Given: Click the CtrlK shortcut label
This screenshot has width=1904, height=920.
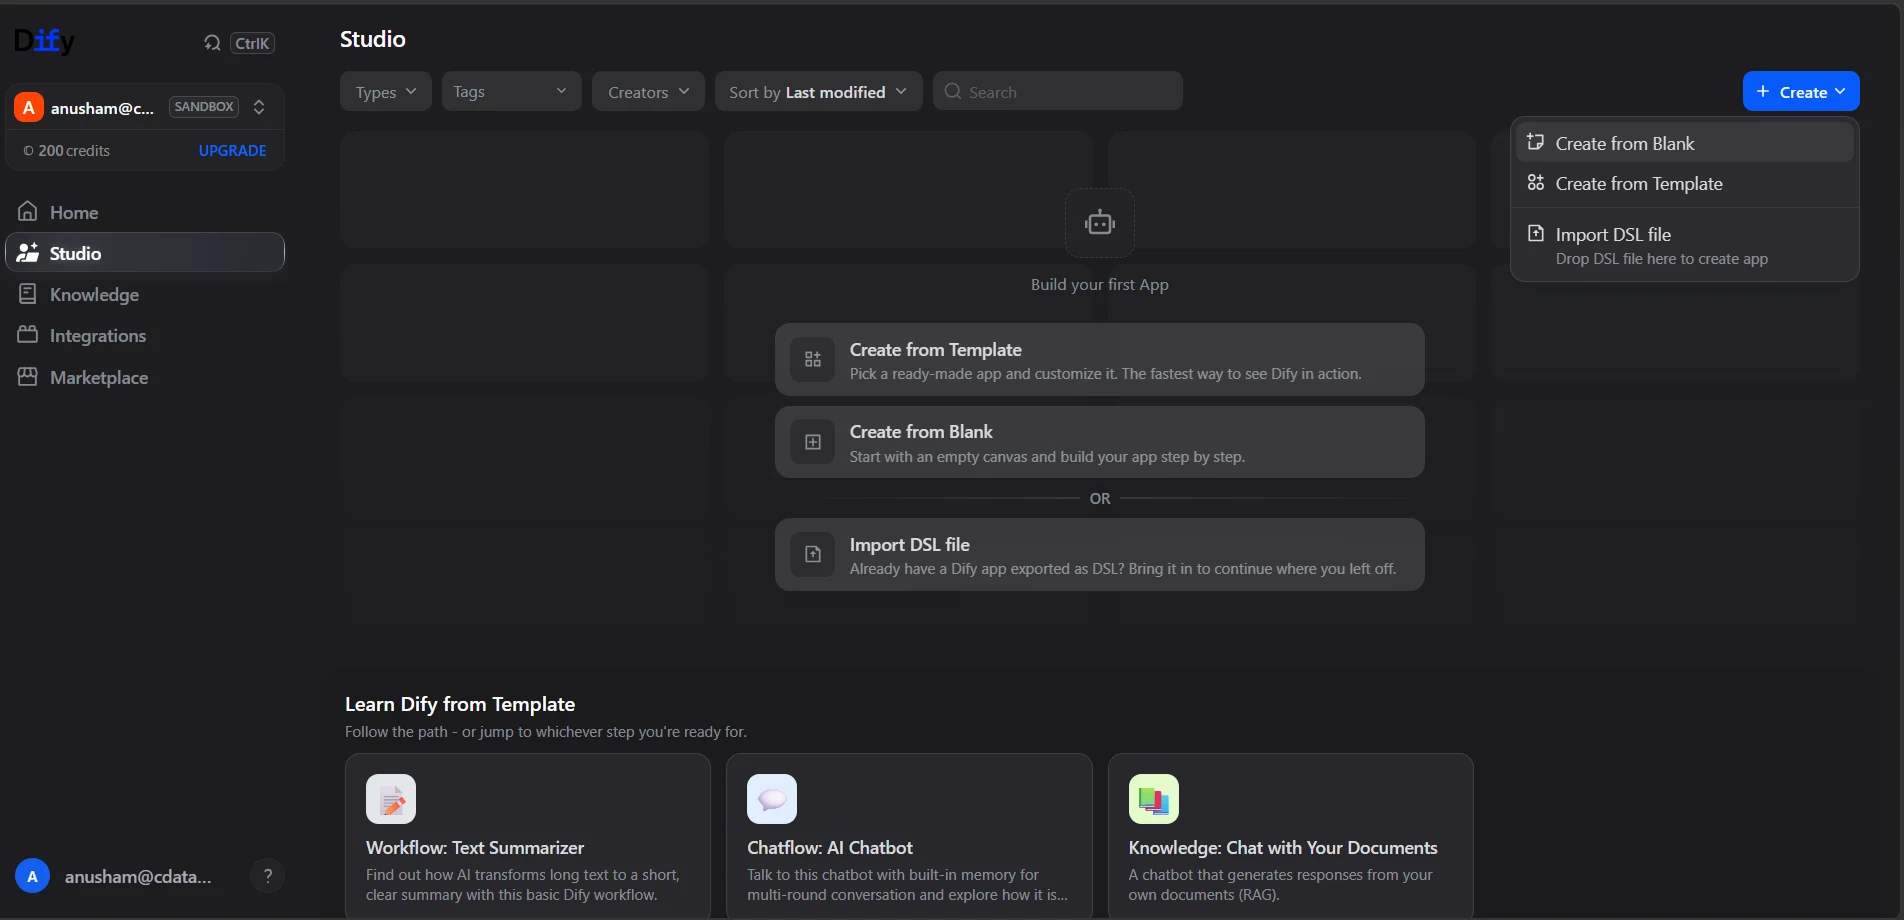Looking at the screenshot, I should [252, 43].
